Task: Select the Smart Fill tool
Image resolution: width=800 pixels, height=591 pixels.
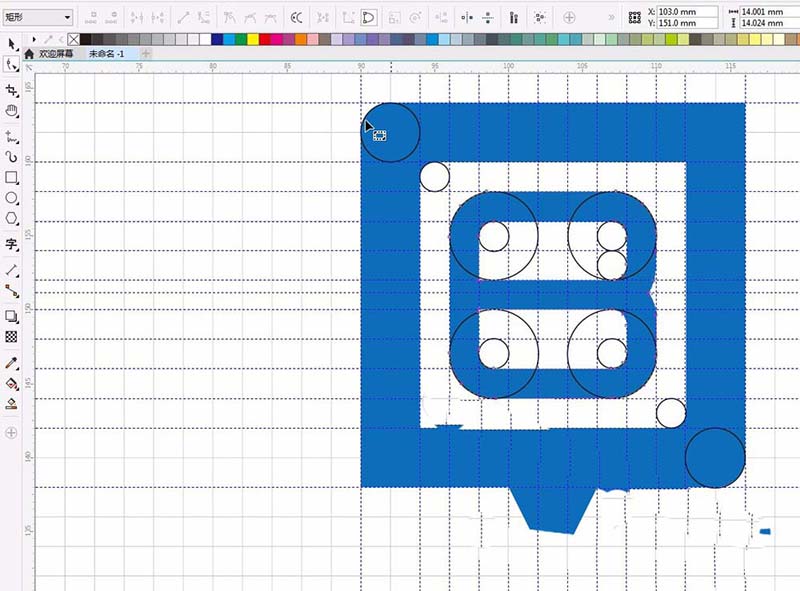Action: point(11,404)
